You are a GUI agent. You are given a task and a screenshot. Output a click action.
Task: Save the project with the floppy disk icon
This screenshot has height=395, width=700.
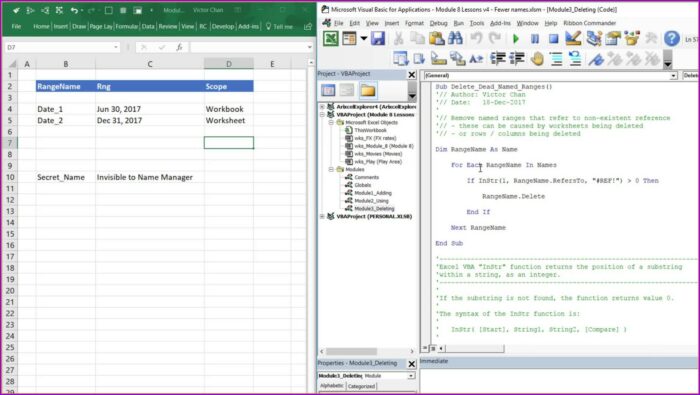tap(378, 39)
